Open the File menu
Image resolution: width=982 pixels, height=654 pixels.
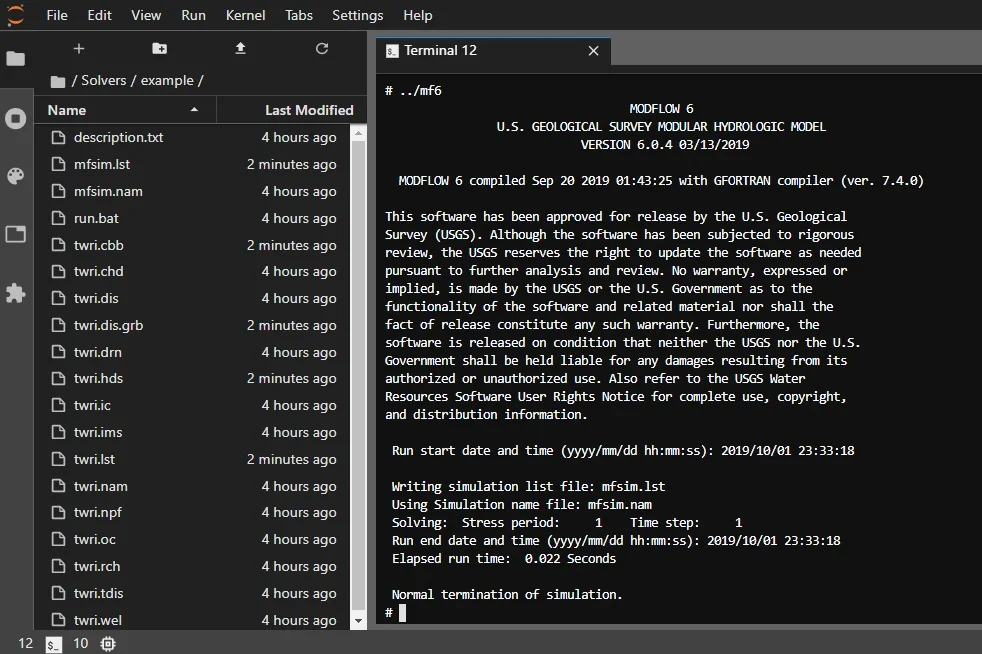pos(57,15)
